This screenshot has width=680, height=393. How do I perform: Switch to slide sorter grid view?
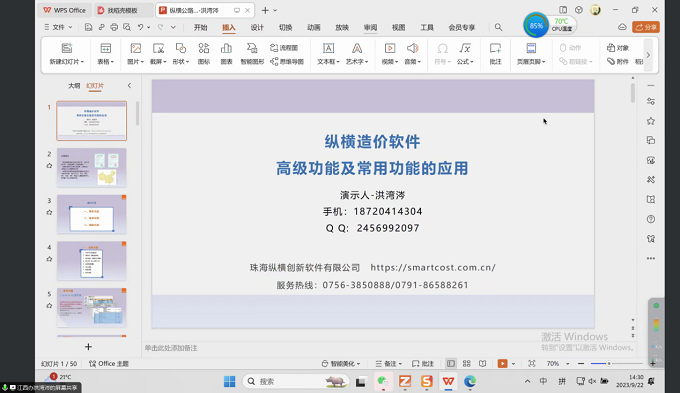(x=467, y=364)
